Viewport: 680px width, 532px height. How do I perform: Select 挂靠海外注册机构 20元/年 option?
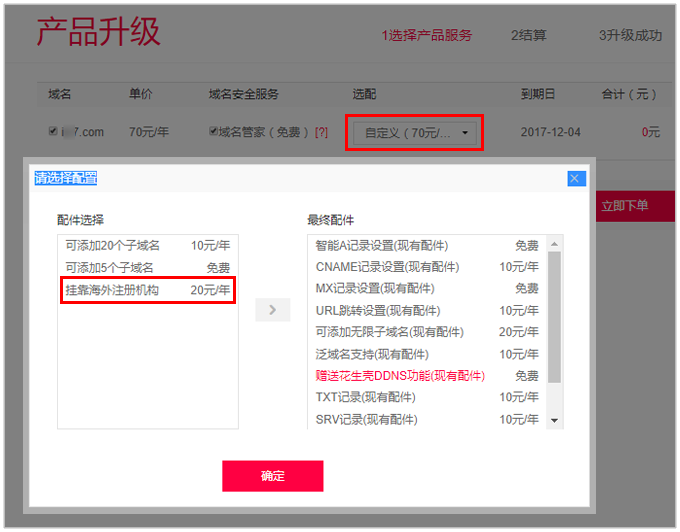tap(147, 290)
